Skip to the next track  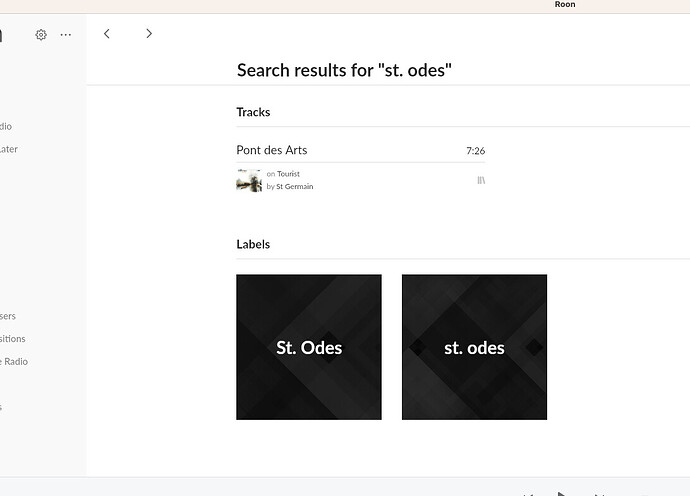[x=599, y=494]
